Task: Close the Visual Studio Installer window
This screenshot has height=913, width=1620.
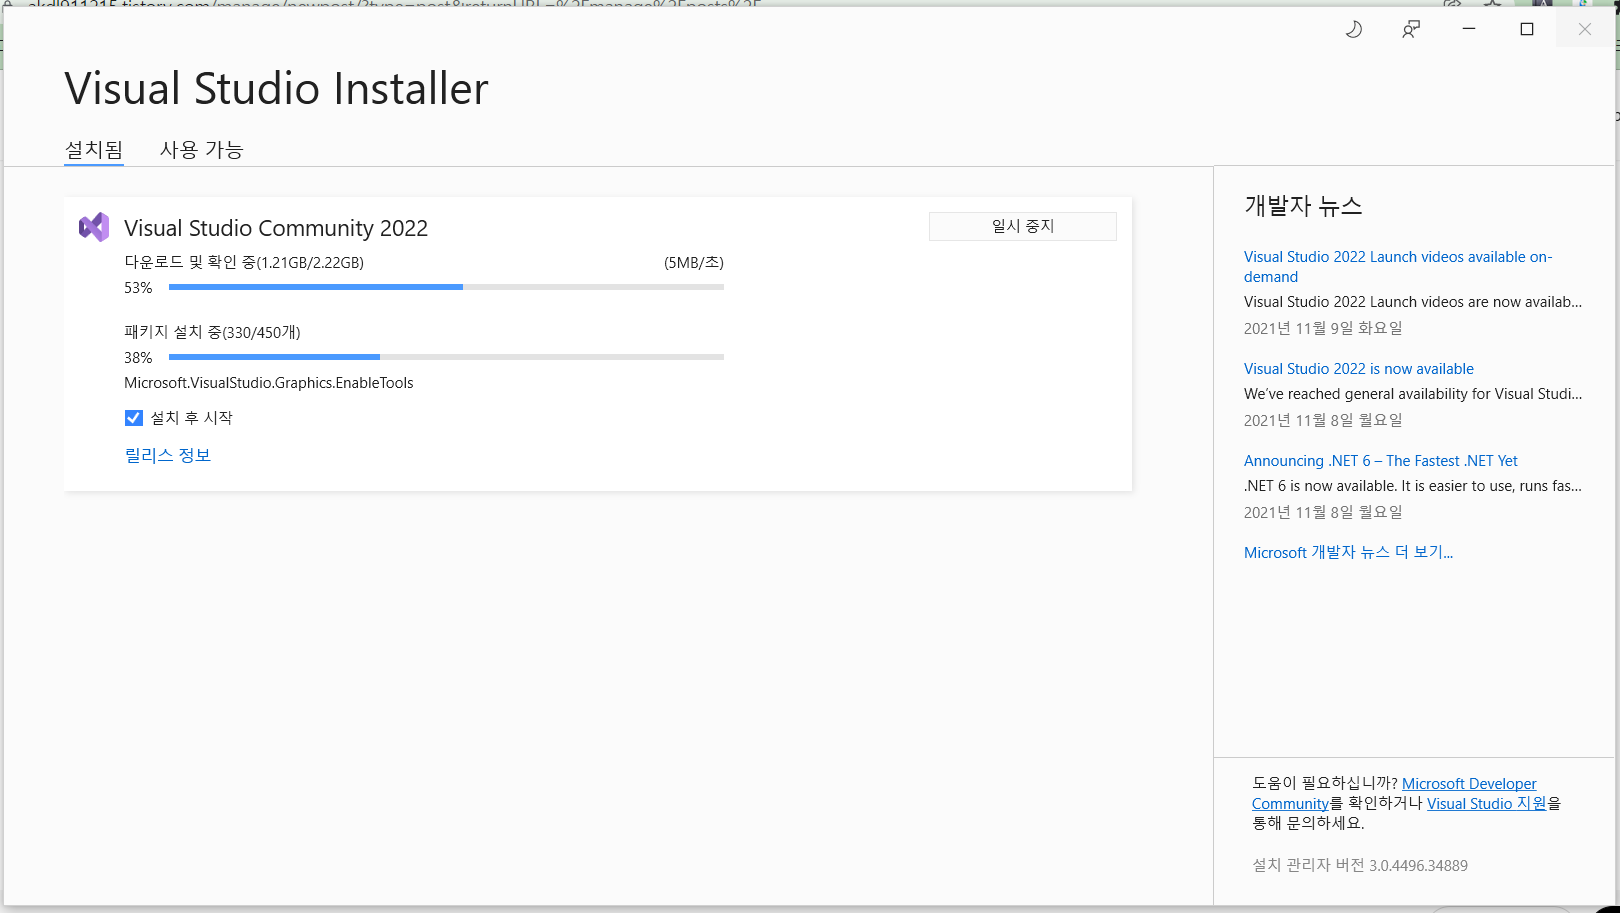Action: [1585, 29]
